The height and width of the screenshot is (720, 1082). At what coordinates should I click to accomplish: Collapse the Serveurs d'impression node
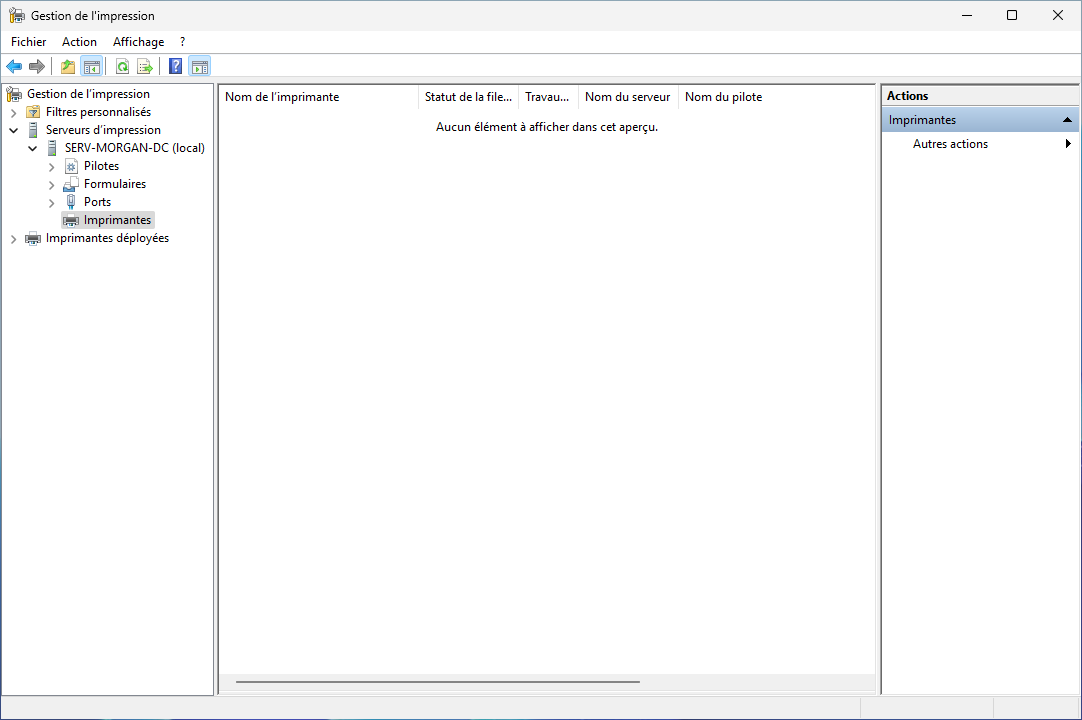pos(14,130)
